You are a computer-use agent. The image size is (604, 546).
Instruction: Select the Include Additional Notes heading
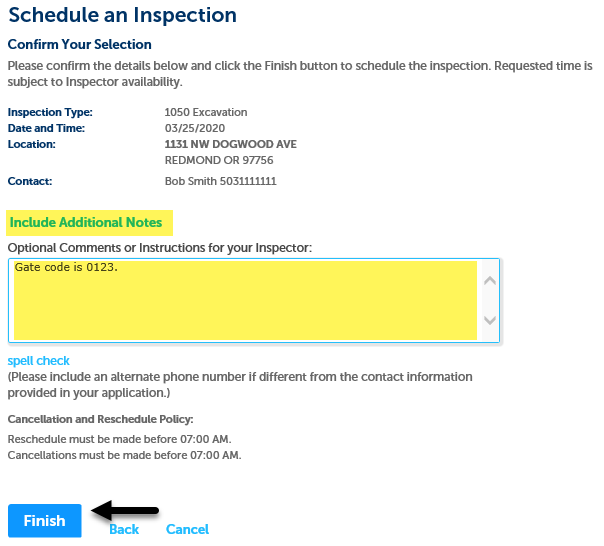click(x=86, y=222)
